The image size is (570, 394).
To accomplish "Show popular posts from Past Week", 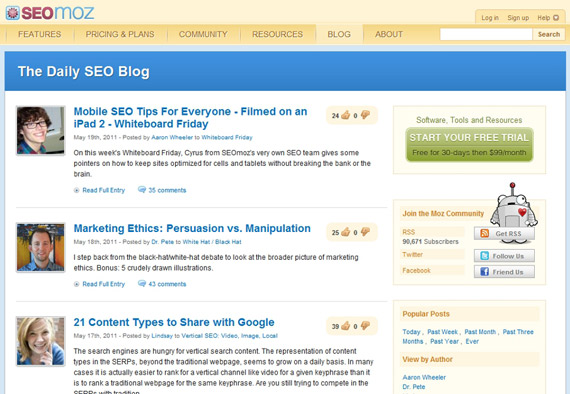I will point(442,332).
